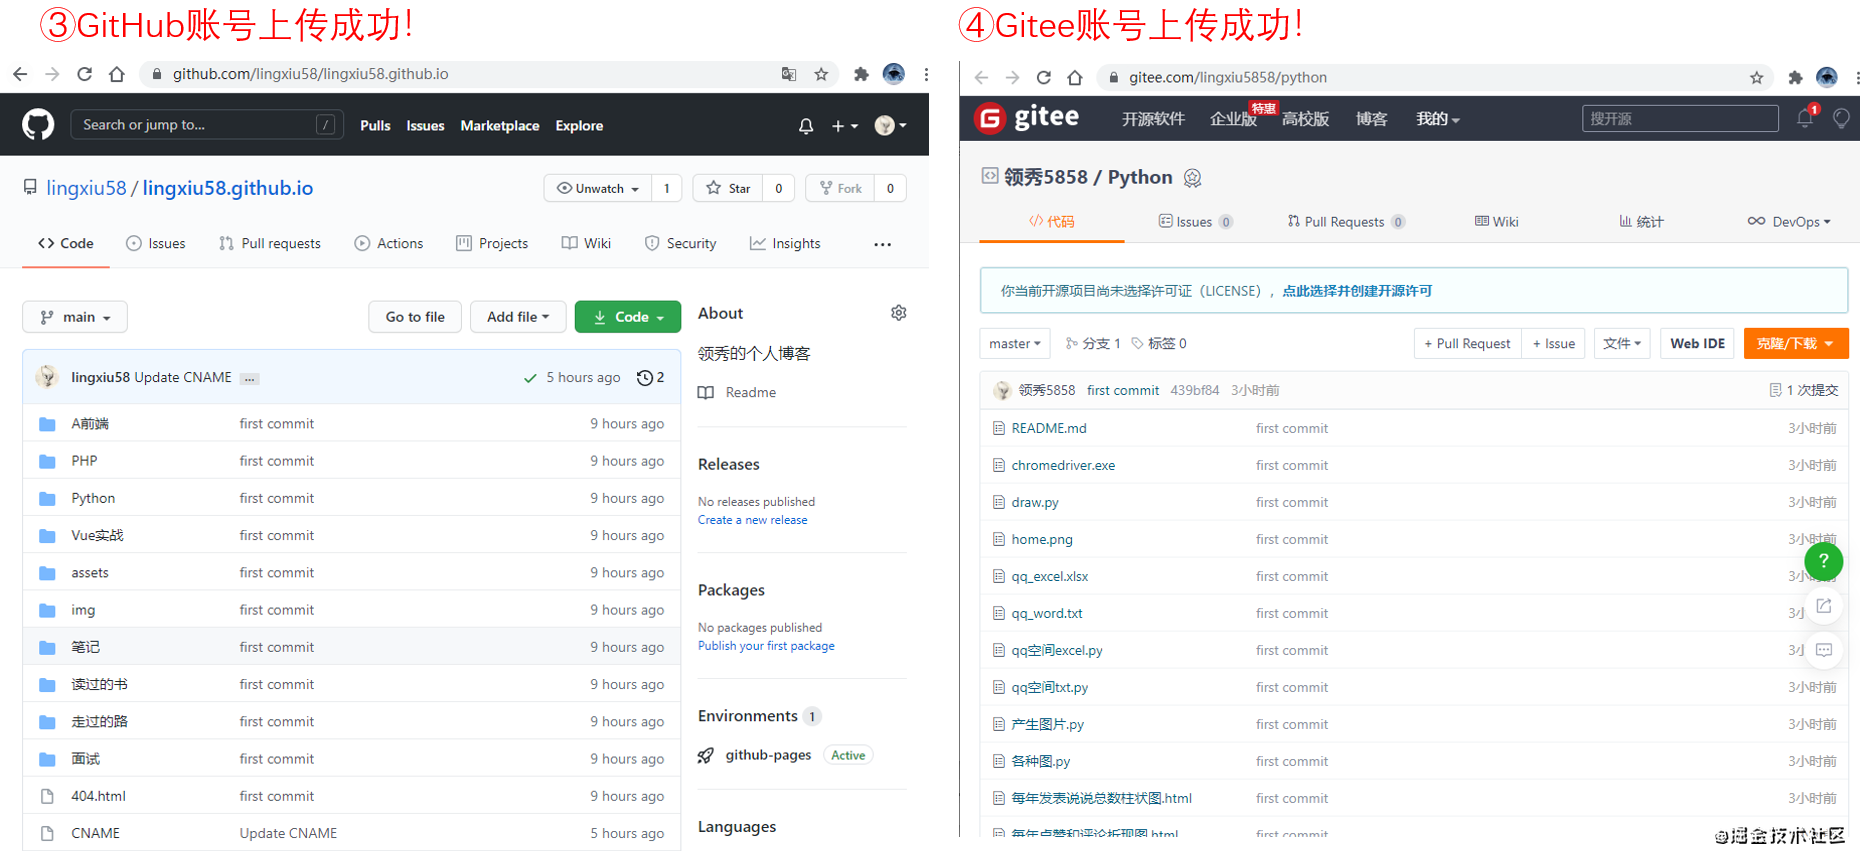The height and width of the screenshot is (861, 1864).
Task: Expand the DevOps menu on Gitee
Action: click(1789, 222)
